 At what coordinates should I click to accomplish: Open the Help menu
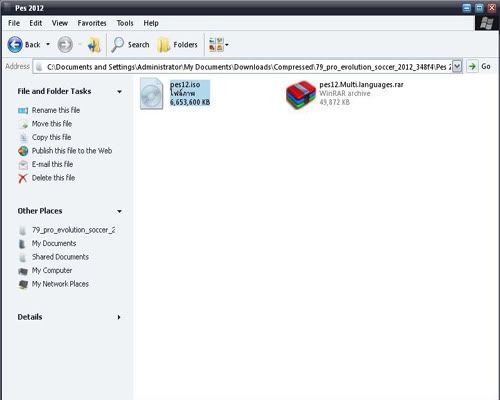point(151,23)
